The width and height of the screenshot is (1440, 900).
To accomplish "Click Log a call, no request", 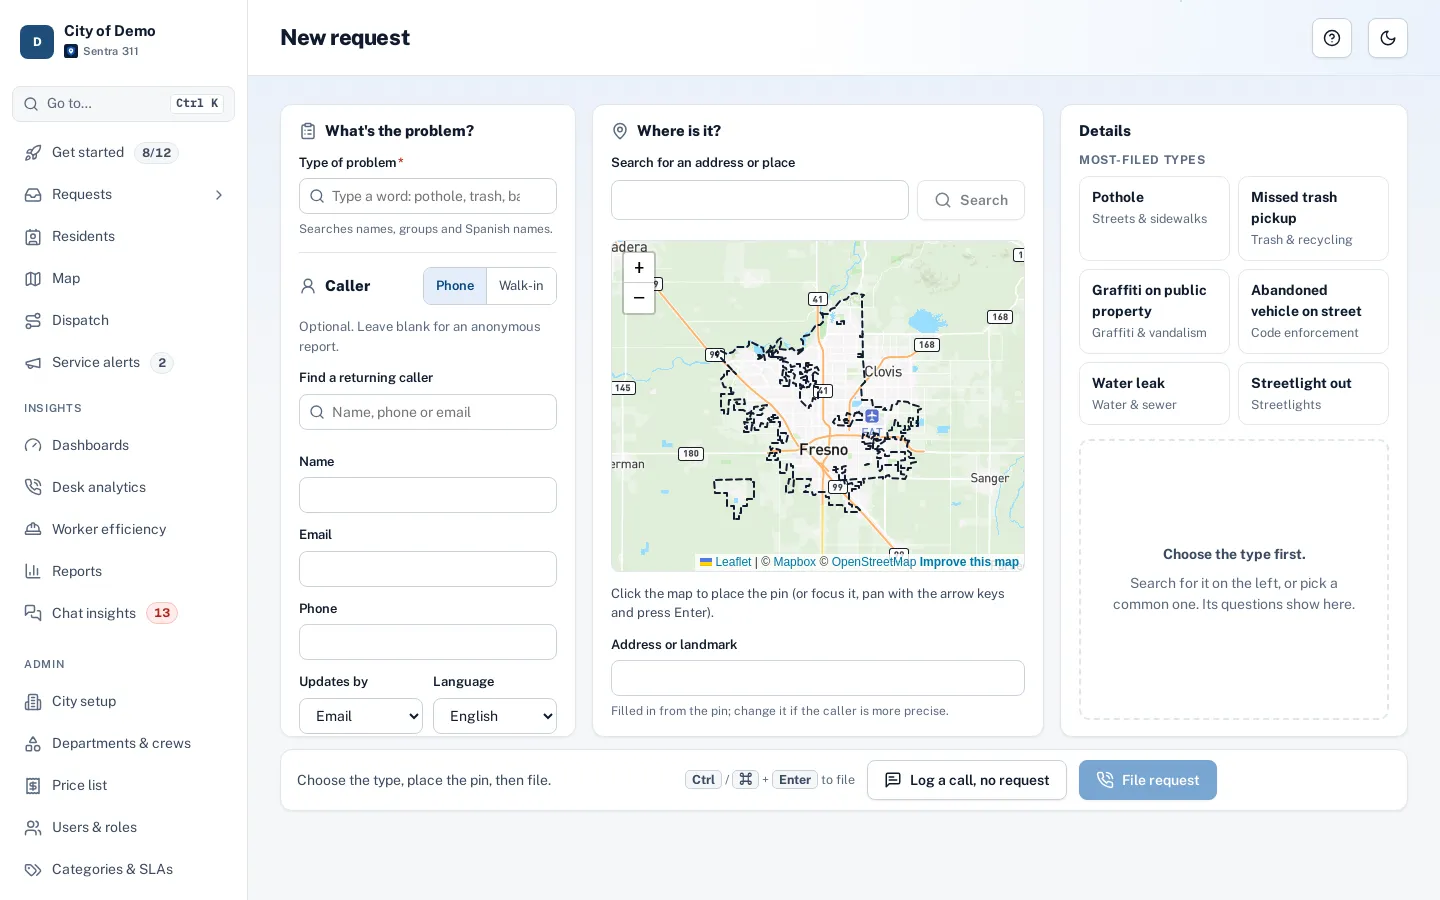I will click(x=967, y=780).
